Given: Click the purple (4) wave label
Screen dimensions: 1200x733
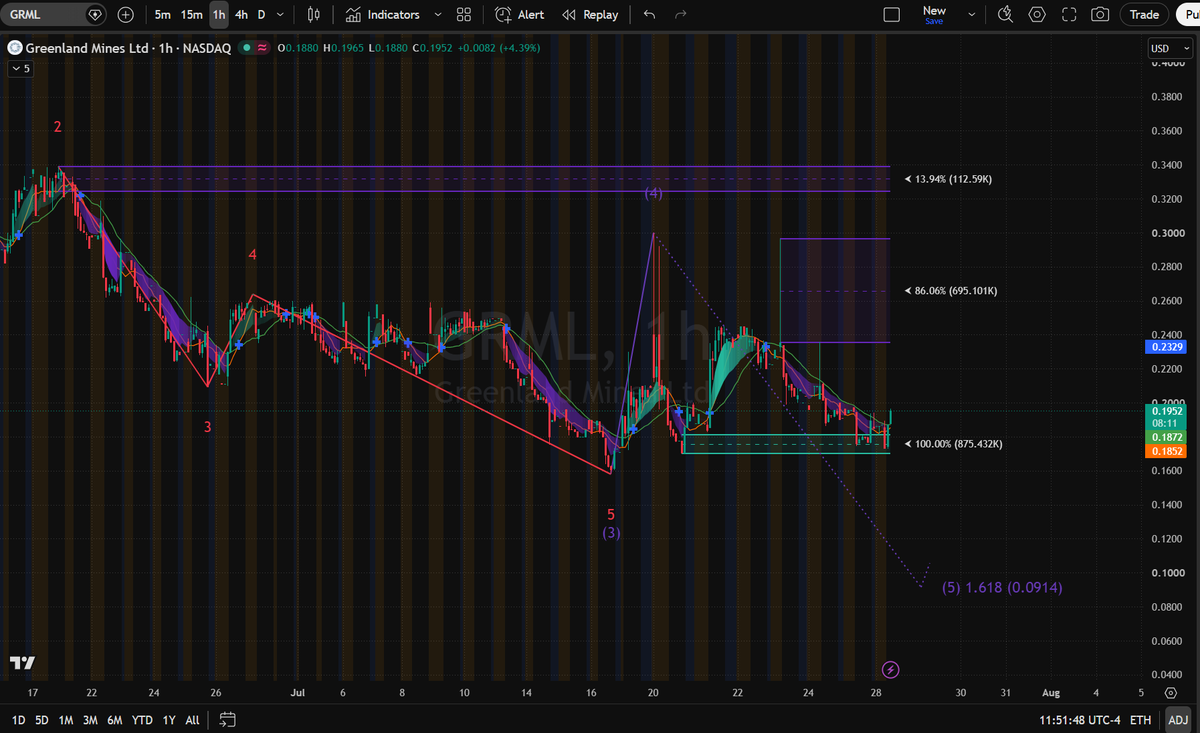Looking at the screenshot, I should click(x=653, y=193).
